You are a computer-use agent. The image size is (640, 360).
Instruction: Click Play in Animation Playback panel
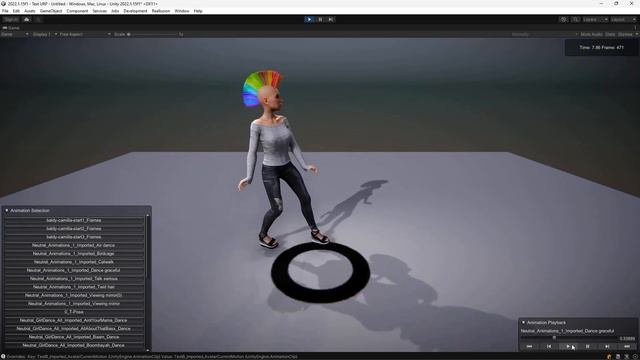click(568, 347)
